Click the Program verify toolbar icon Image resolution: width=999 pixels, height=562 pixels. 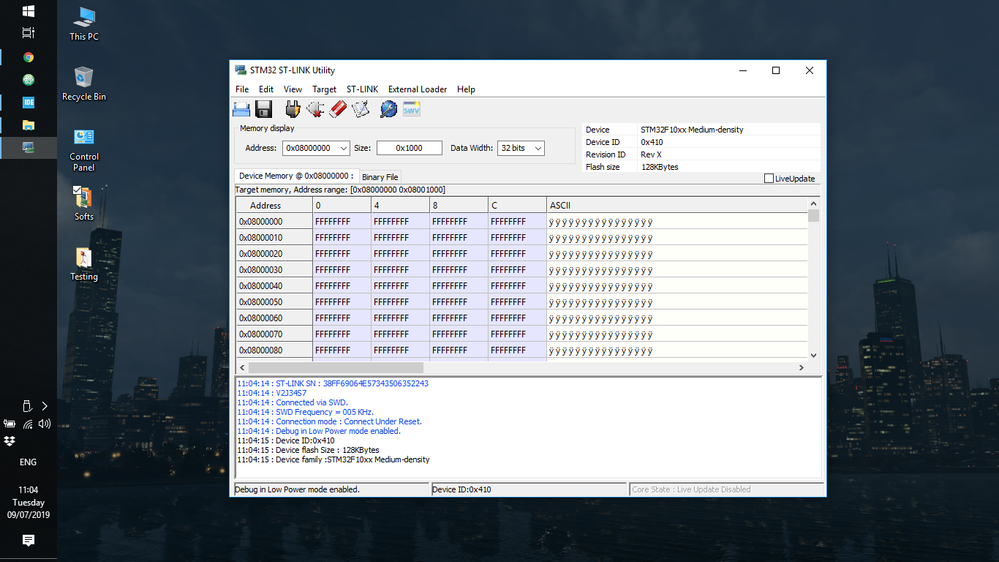click(361, 109)
